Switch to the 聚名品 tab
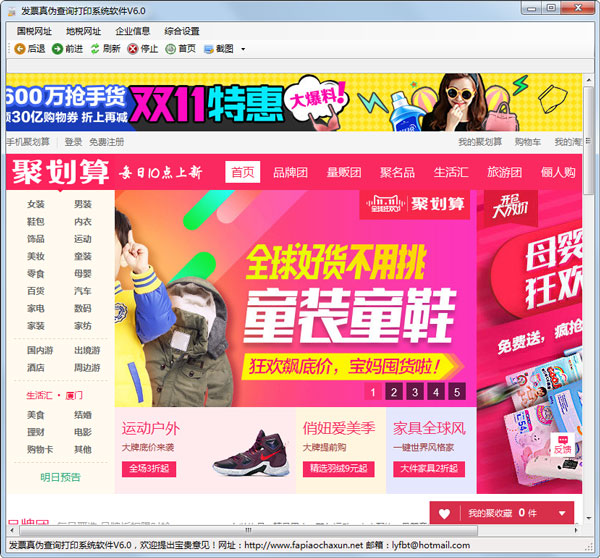This screenshot has height=558, width=600. pos(397,173)
